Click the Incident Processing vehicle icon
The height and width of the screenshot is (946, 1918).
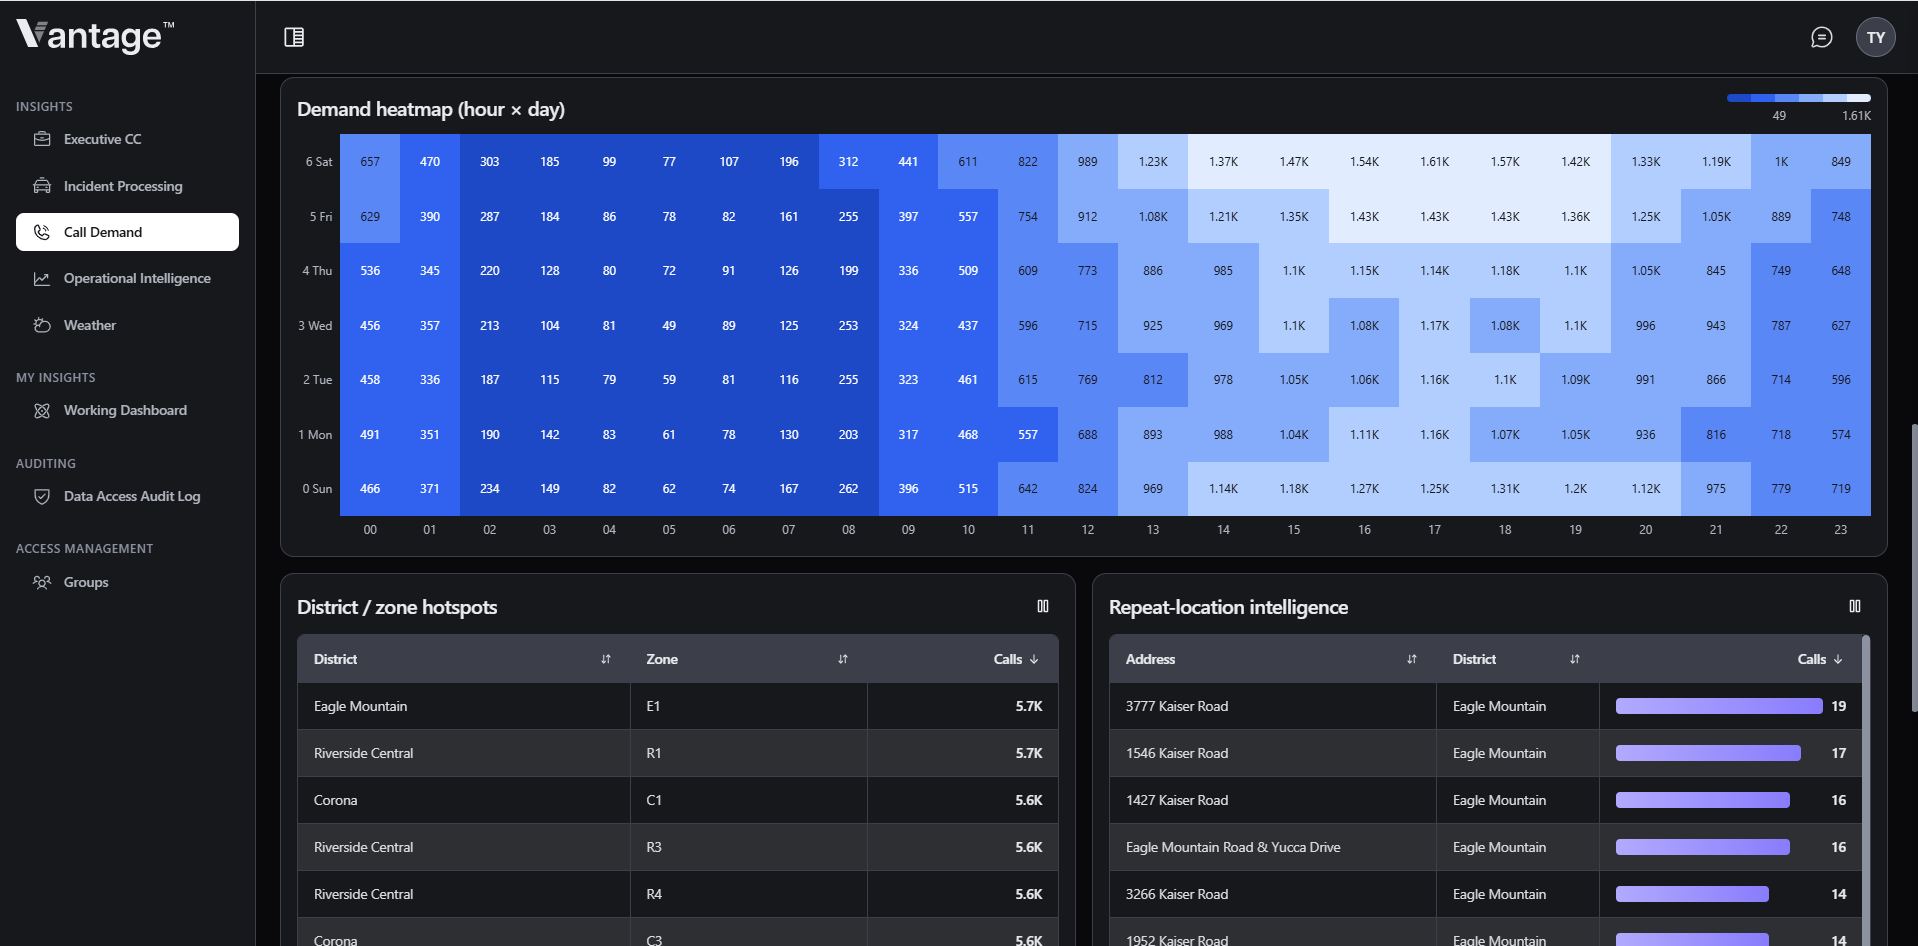pos(42,186)
